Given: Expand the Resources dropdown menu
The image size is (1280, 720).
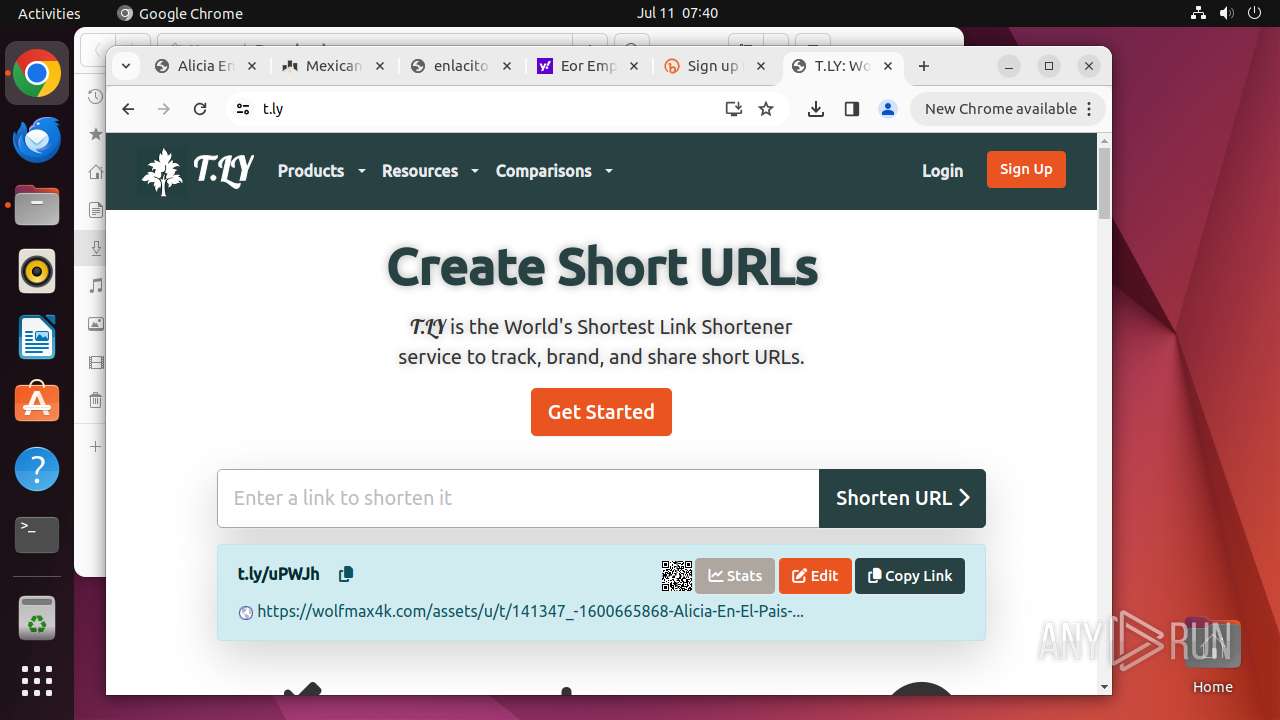Looking at the screenshot, I should (x=430, y=171).
